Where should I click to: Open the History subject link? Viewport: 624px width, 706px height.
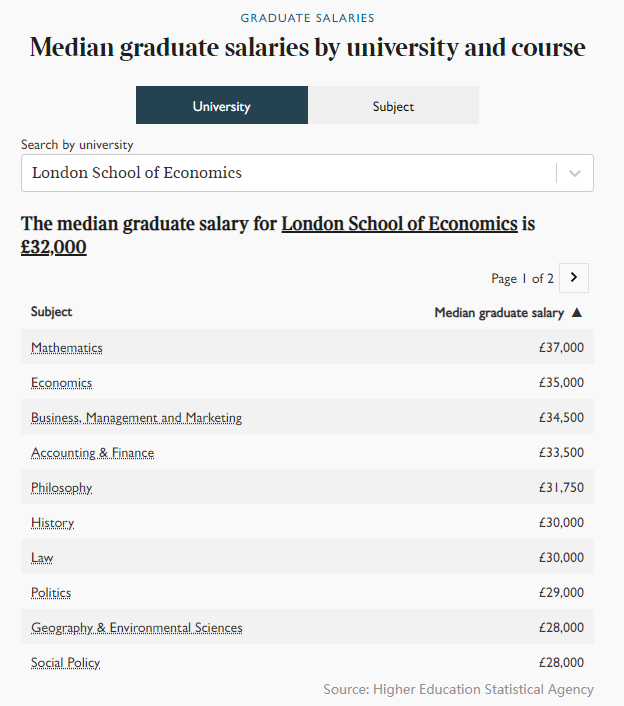coord(53,523)
